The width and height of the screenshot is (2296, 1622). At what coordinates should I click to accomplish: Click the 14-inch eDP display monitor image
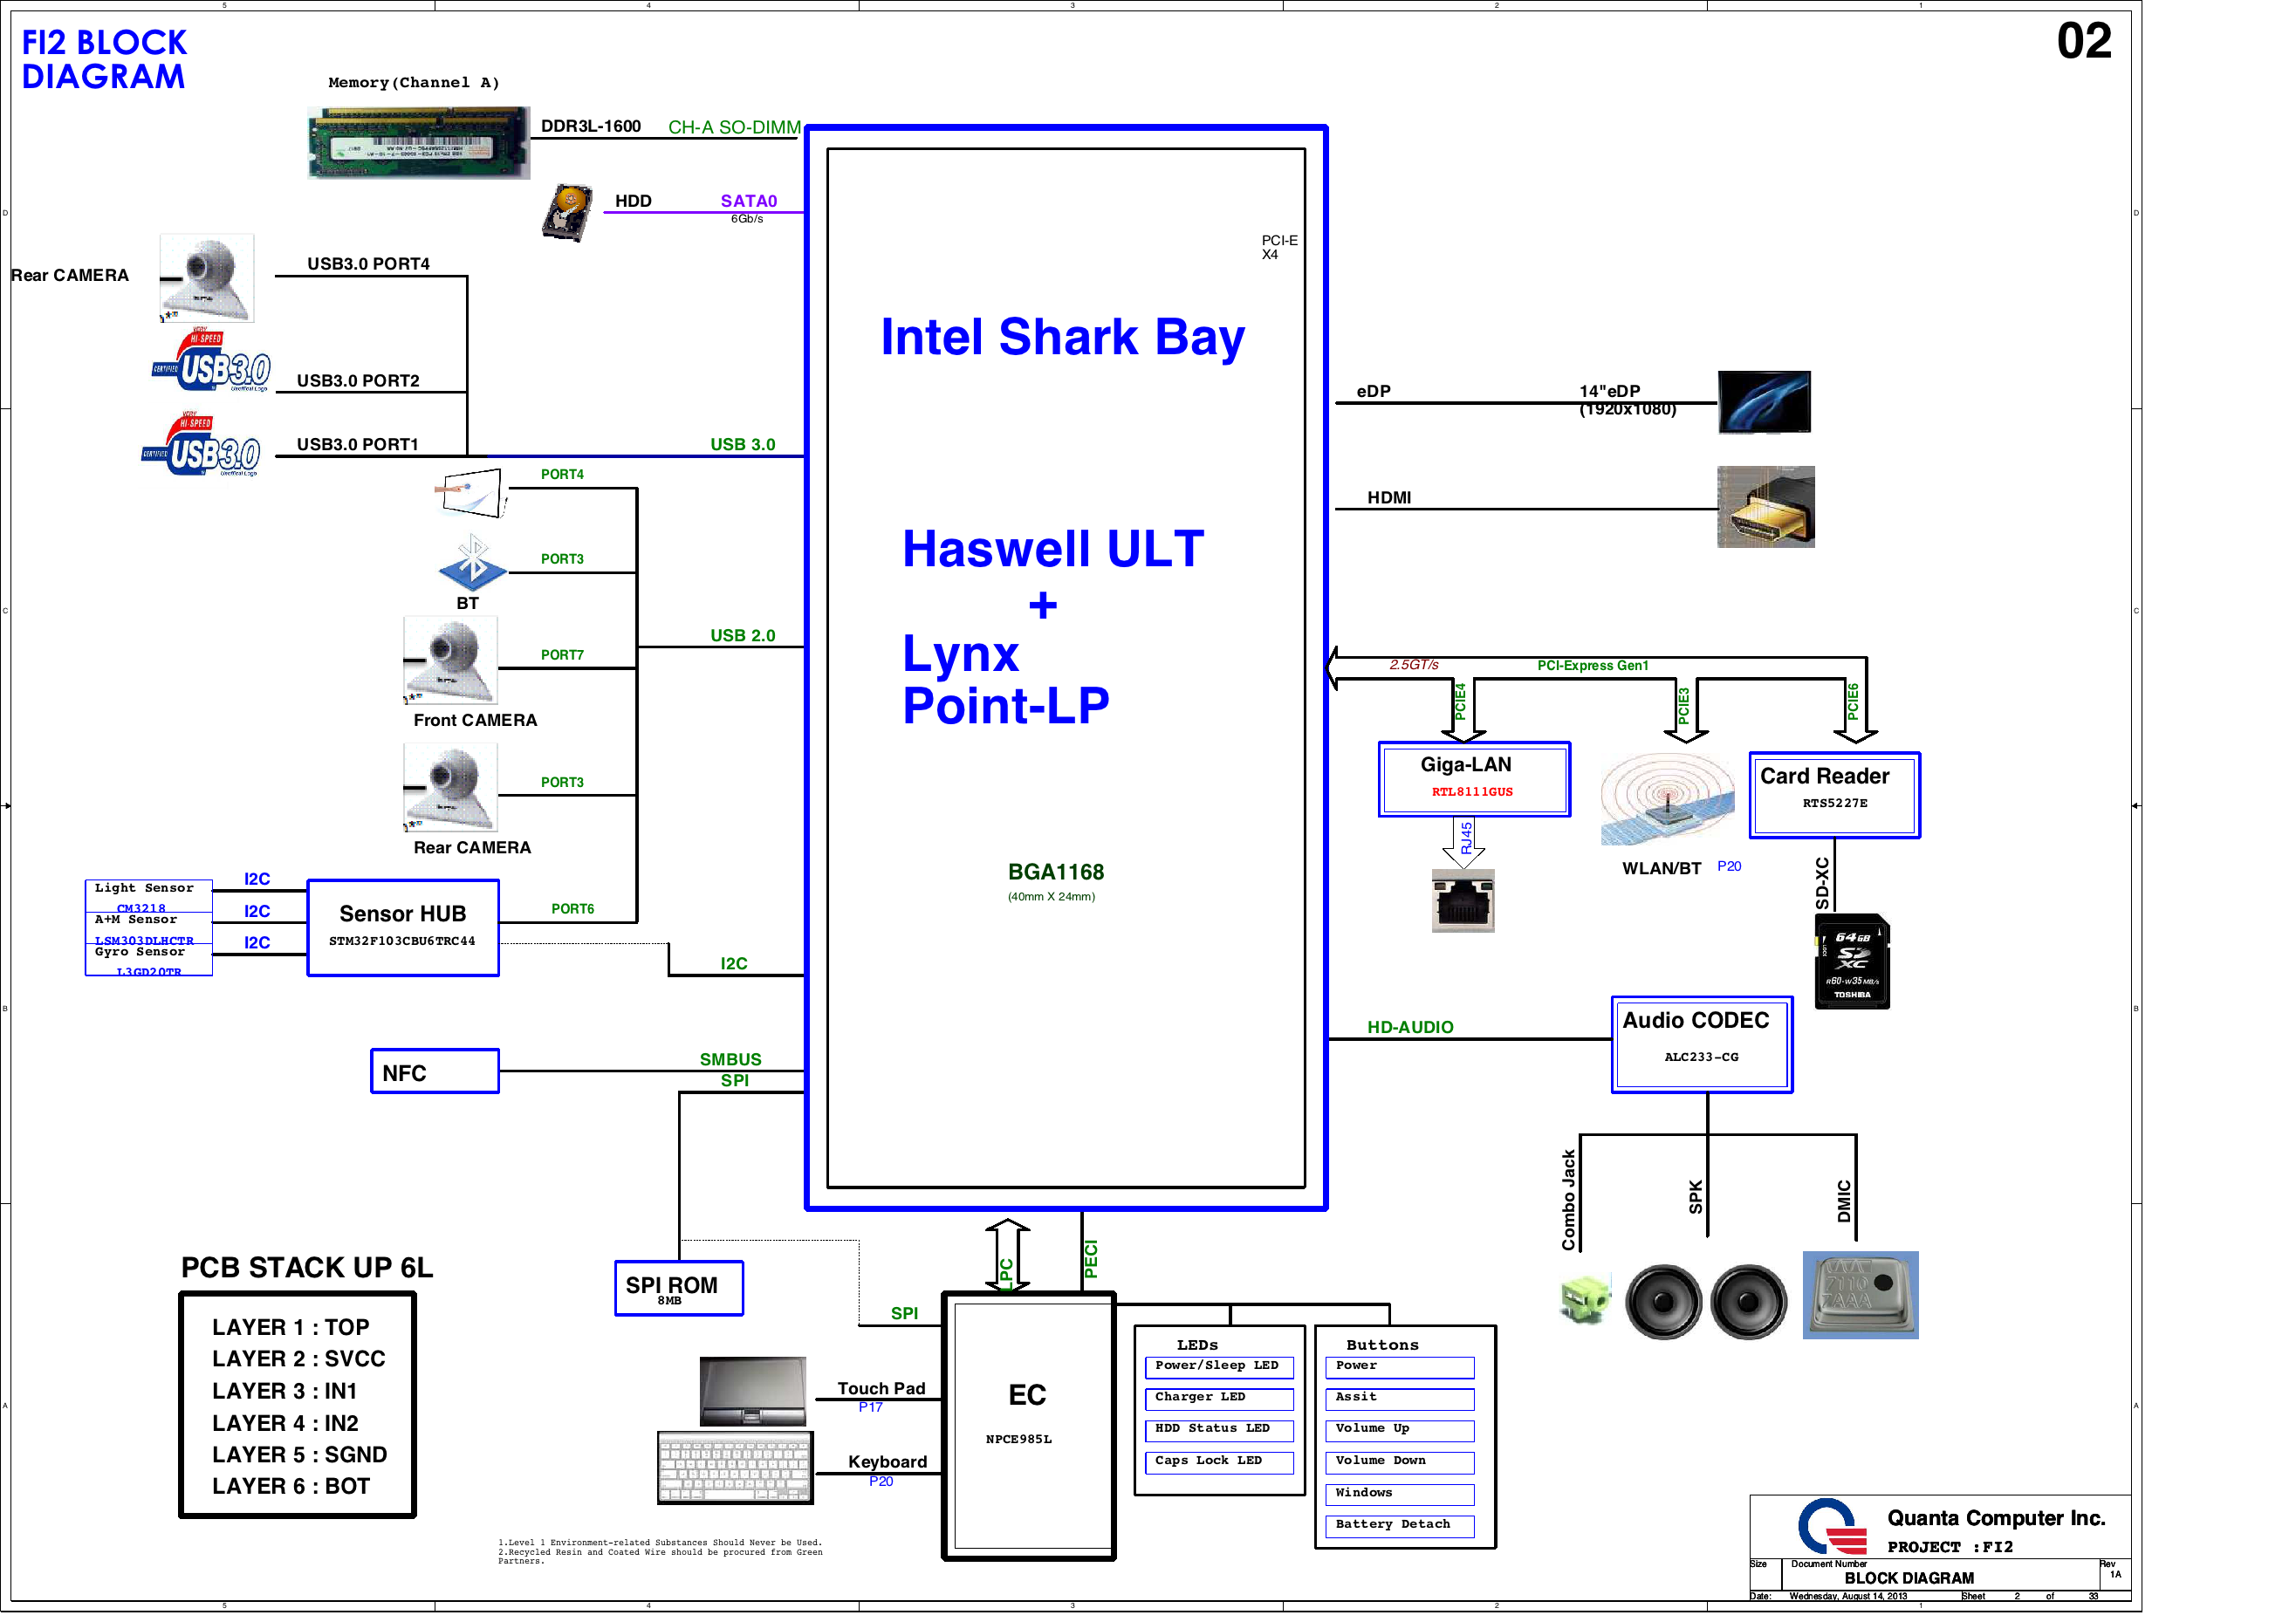(x=1764, y=402)
